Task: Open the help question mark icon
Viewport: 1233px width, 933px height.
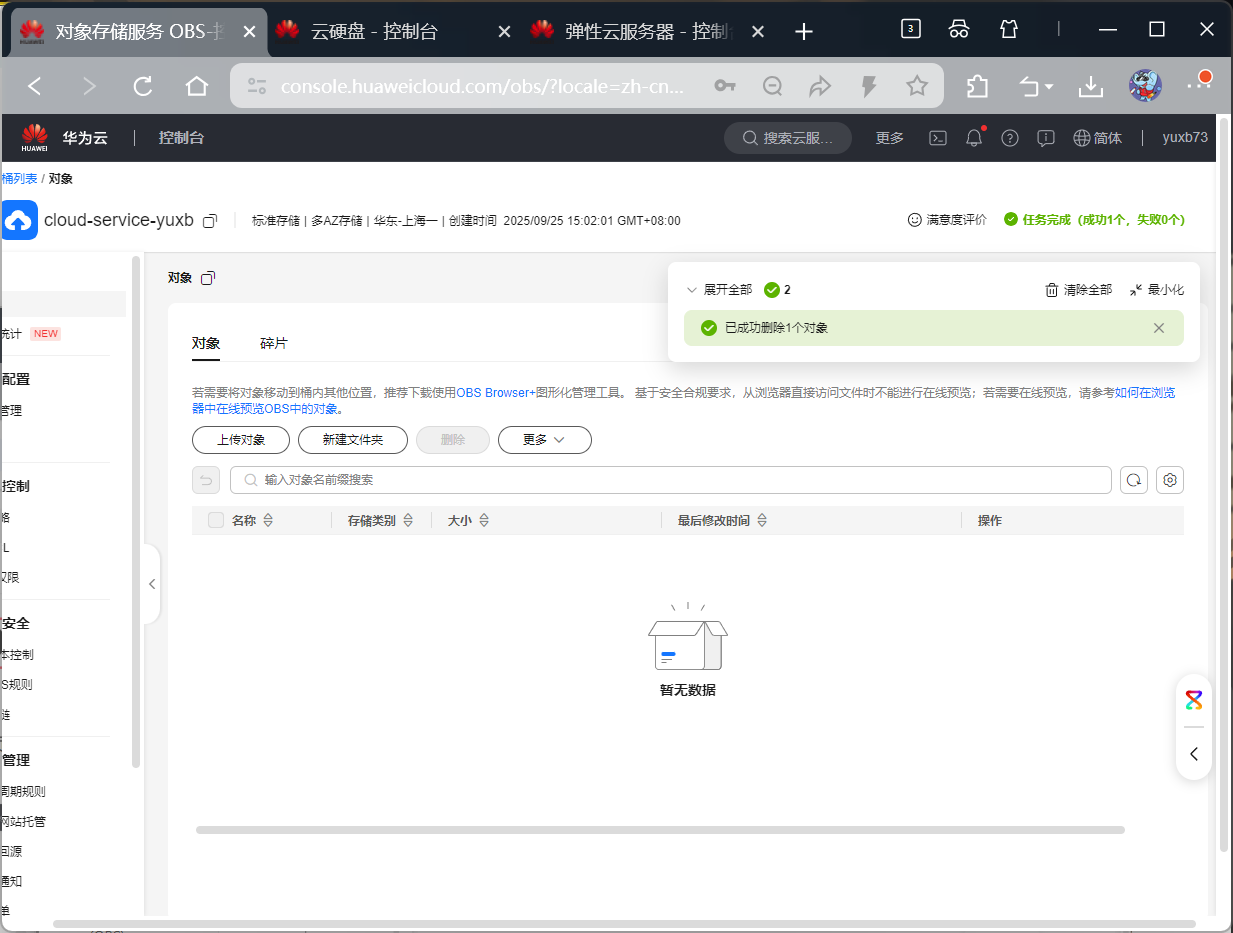Action: [1010, 138]
